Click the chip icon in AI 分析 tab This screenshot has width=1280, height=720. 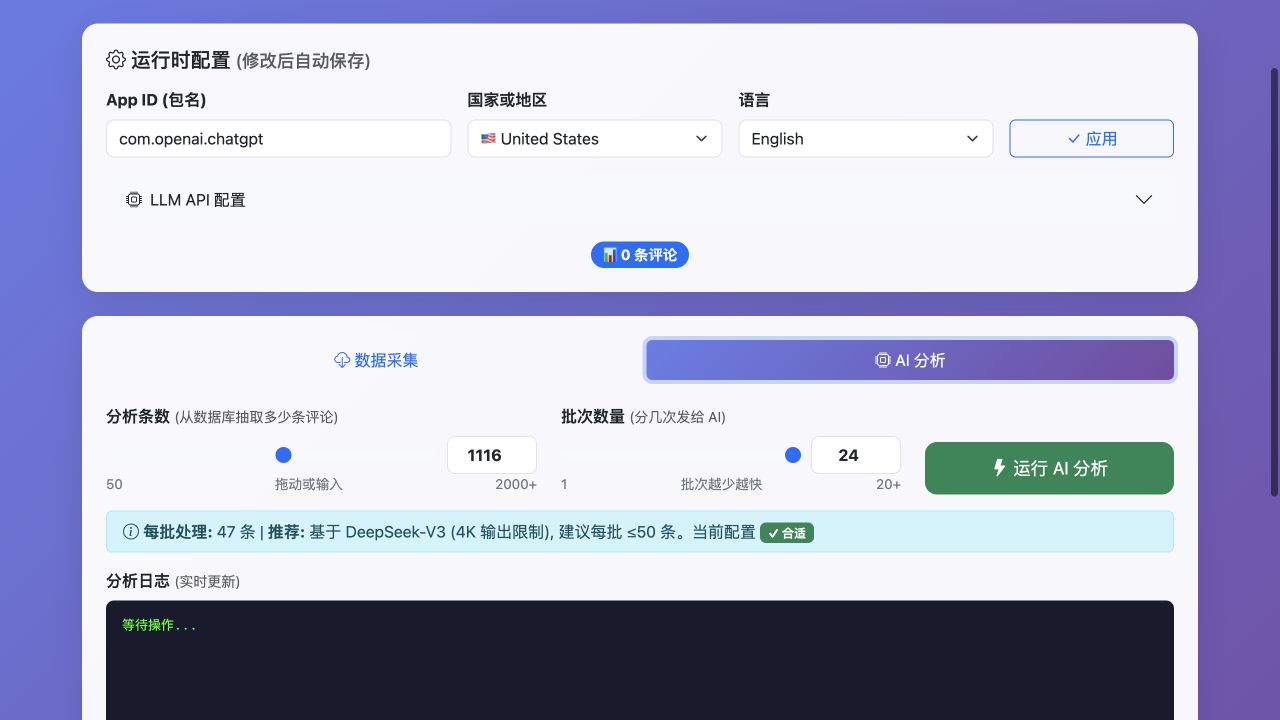[883, 360]
